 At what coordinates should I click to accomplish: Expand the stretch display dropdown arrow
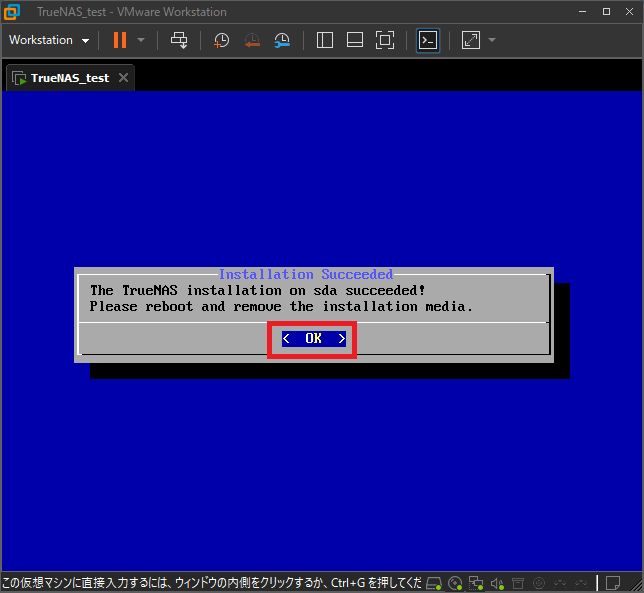click(492, 40)
